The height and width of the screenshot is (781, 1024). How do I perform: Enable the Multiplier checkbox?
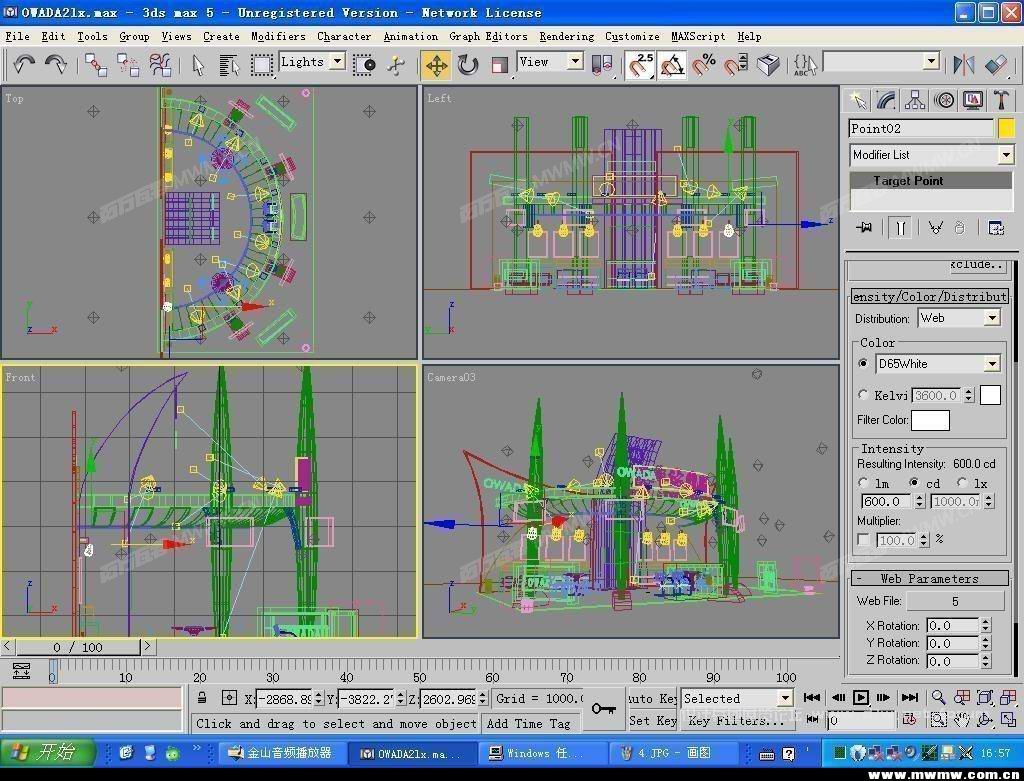point(864,539)
